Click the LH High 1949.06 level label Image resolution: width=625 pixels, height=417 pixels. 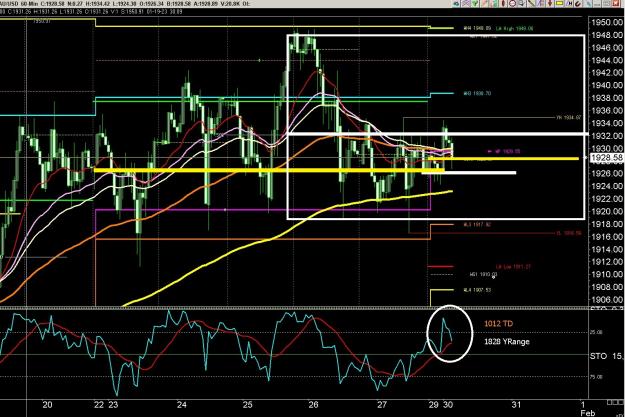click(514, 29)
